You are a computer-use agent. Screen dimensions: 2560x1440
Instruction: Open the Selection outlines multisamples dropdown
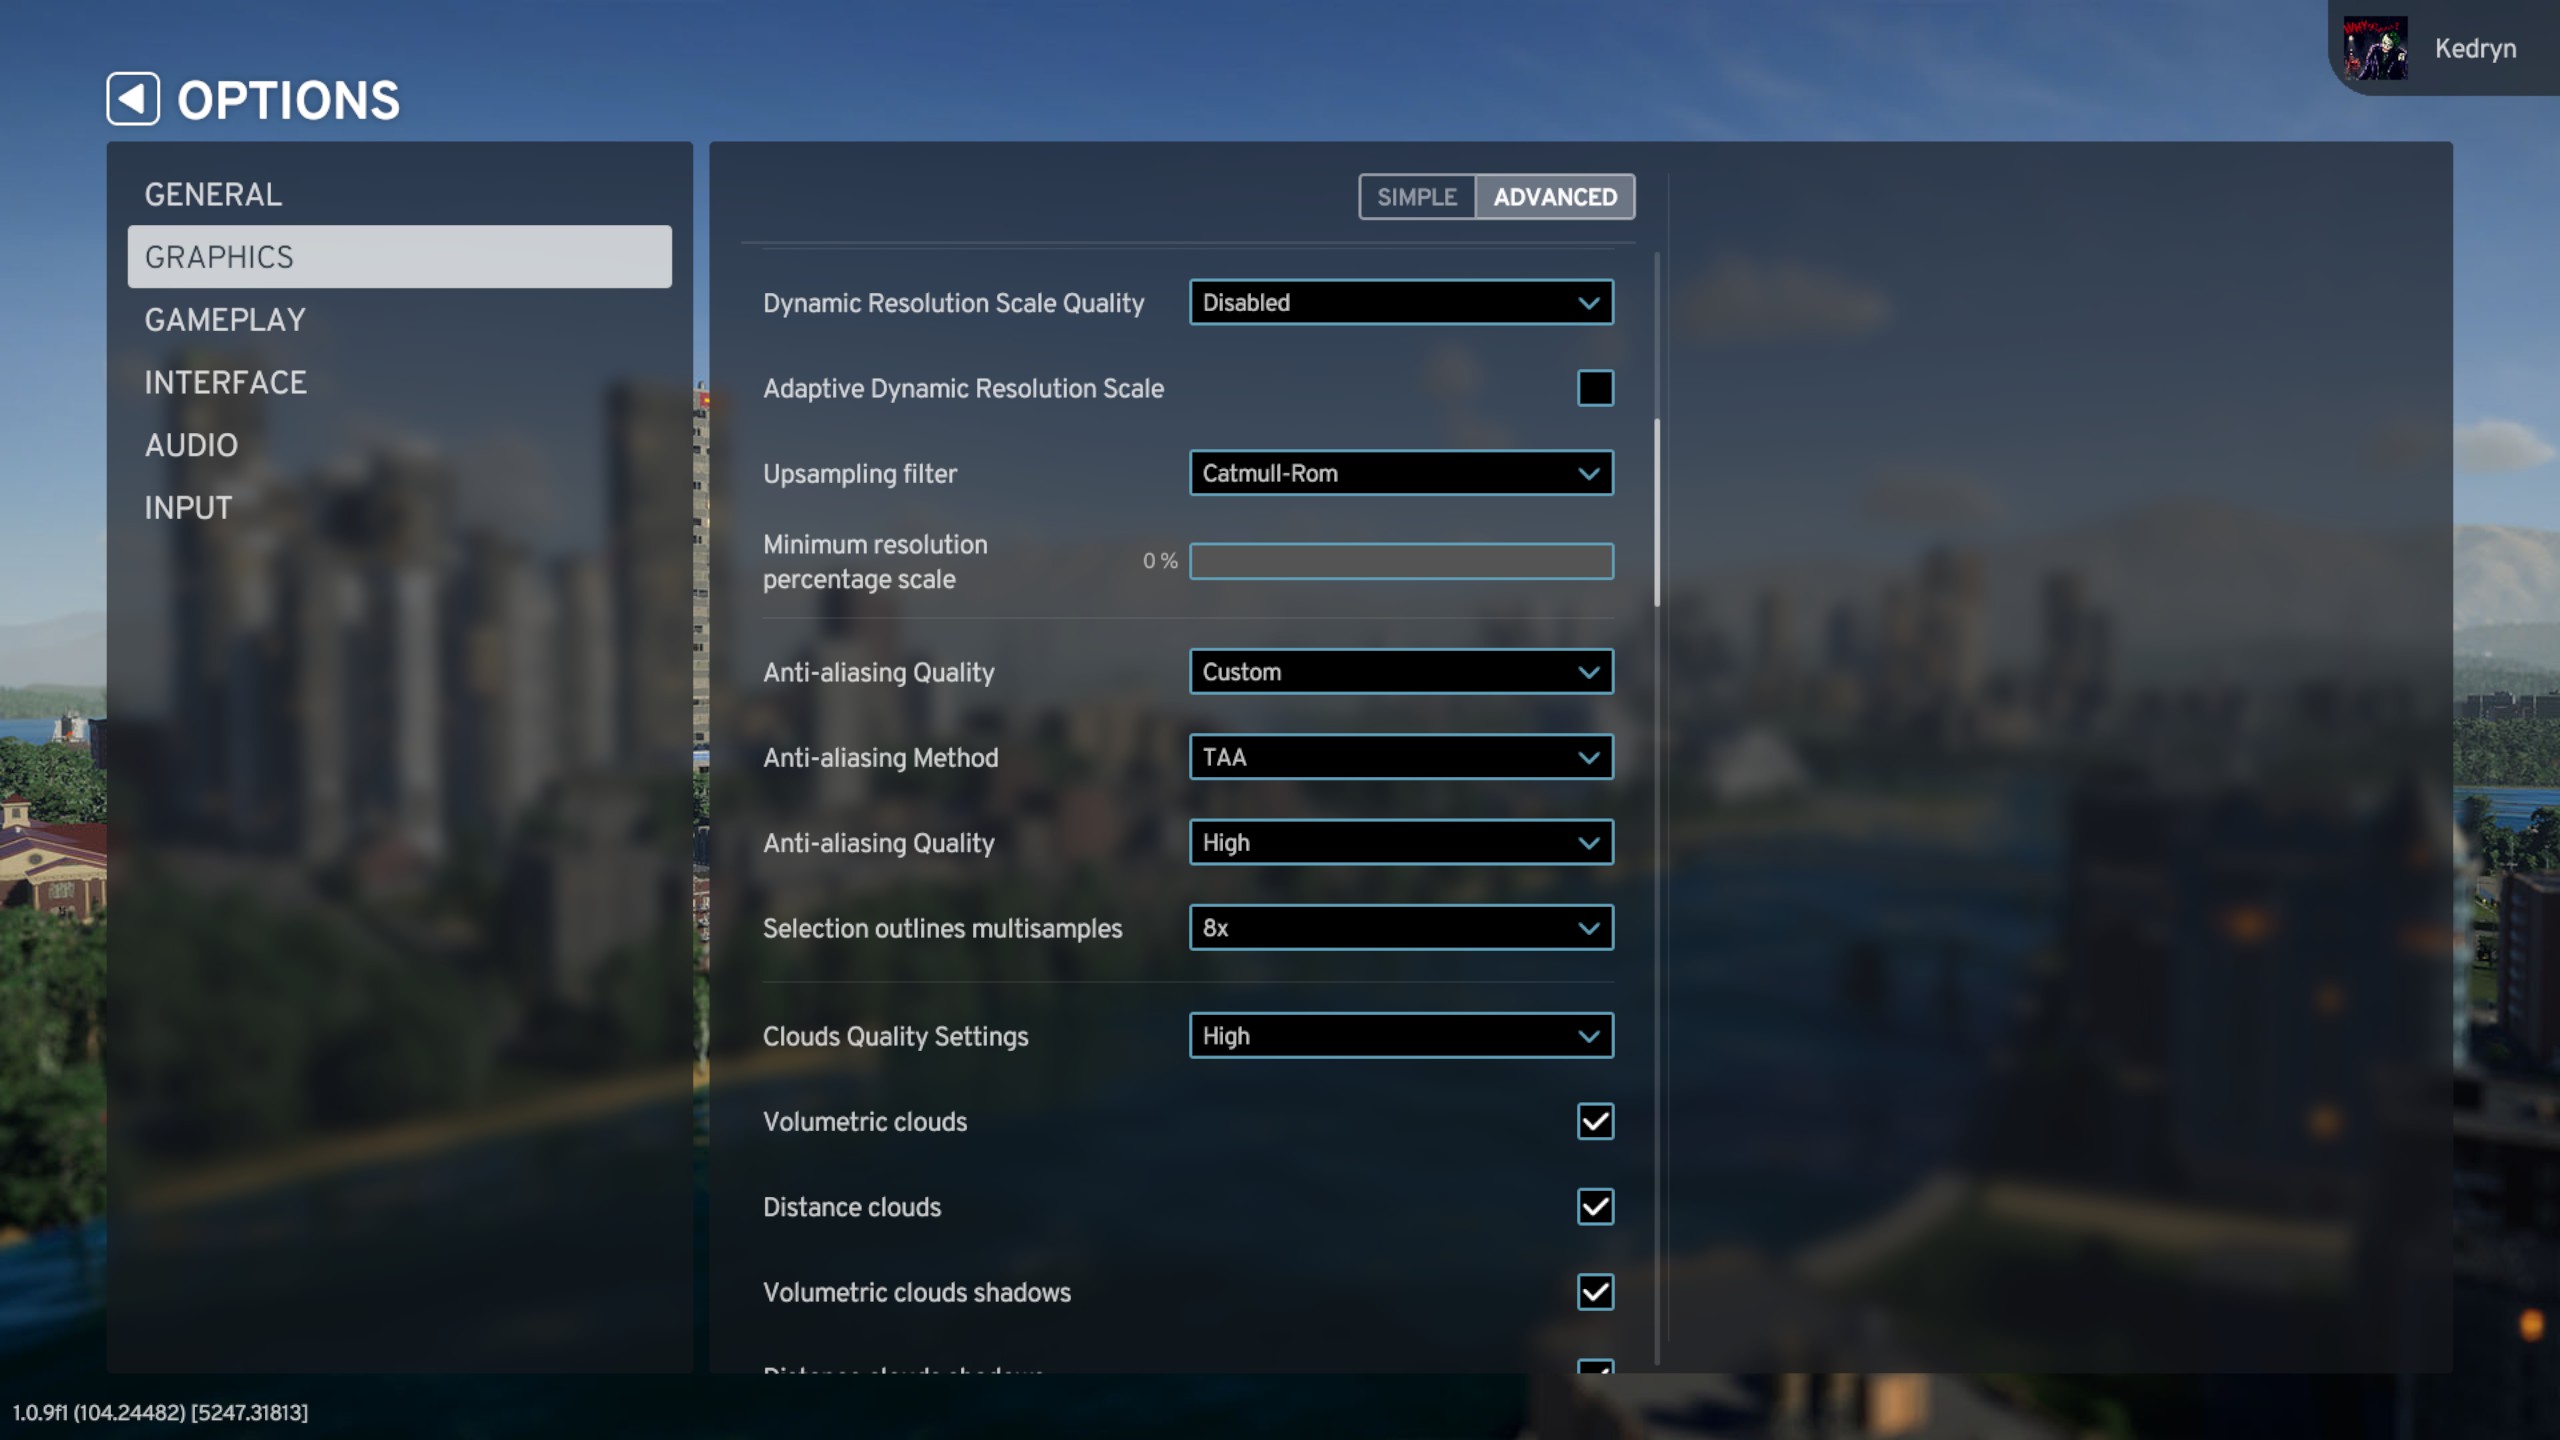click(x=1400, y=928)
